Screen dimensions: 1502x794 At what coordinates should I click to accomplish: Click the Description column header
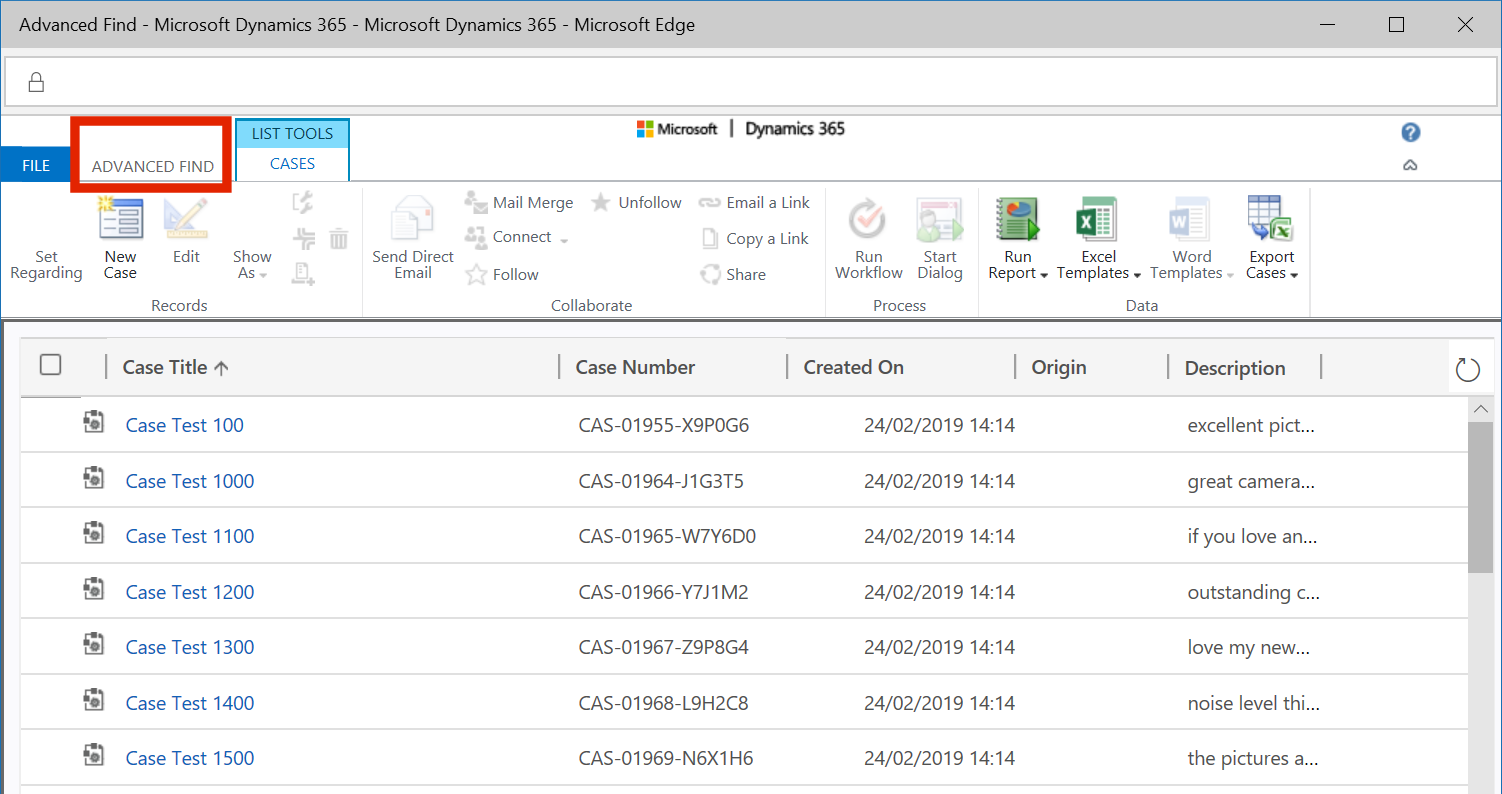1235,368
